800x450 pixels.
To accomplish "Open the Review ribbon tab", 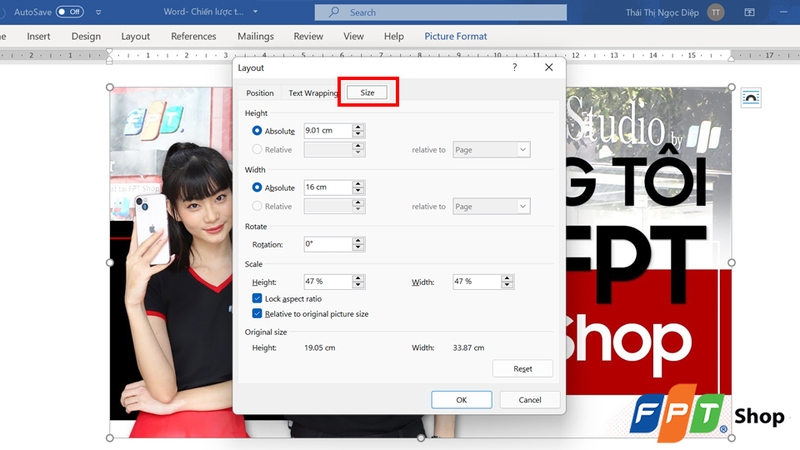I will 308,36.
